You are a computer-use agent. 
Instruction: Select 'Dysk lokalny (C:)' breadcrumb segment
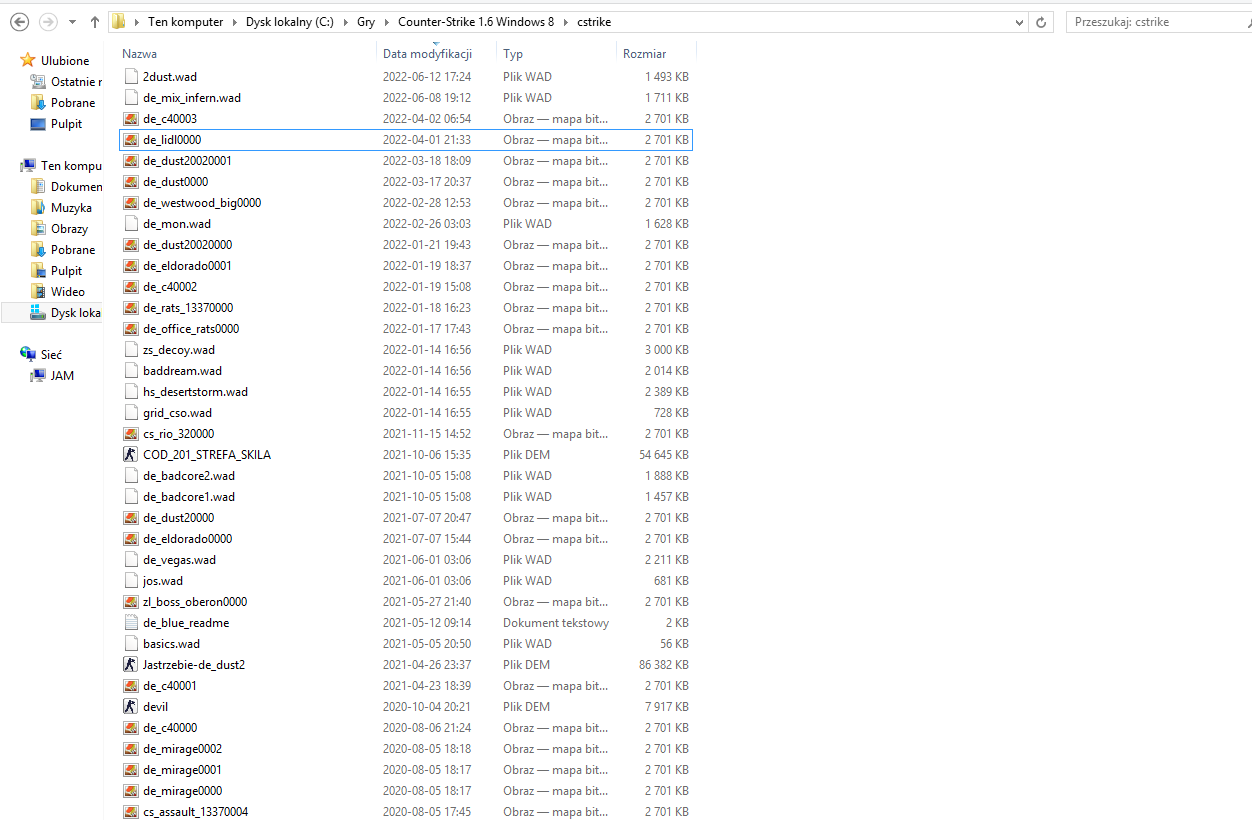point(291,21)
